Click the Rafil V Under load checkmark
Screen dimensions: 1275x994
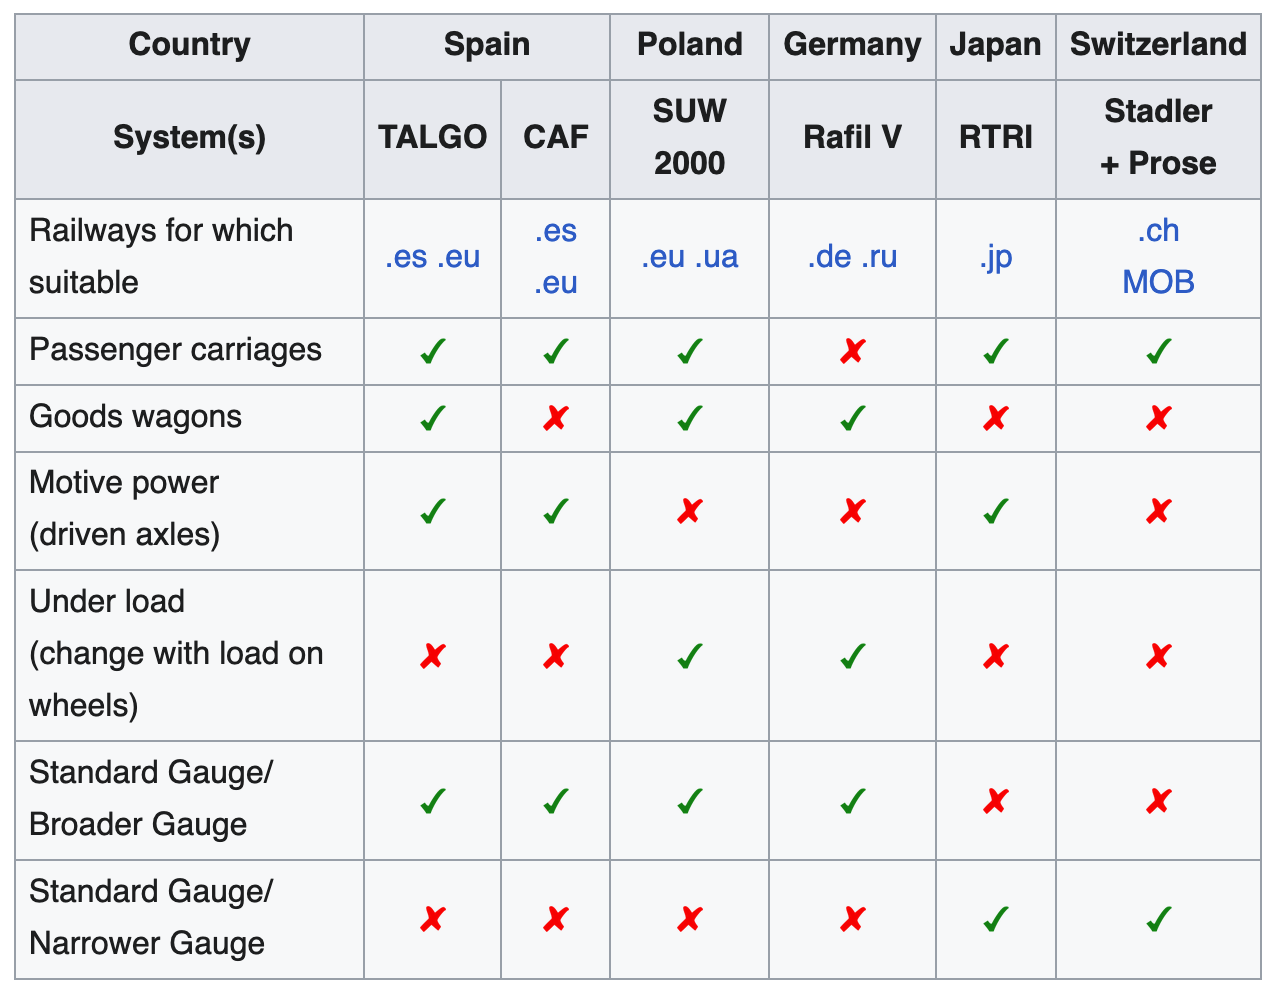pos(852,656)
